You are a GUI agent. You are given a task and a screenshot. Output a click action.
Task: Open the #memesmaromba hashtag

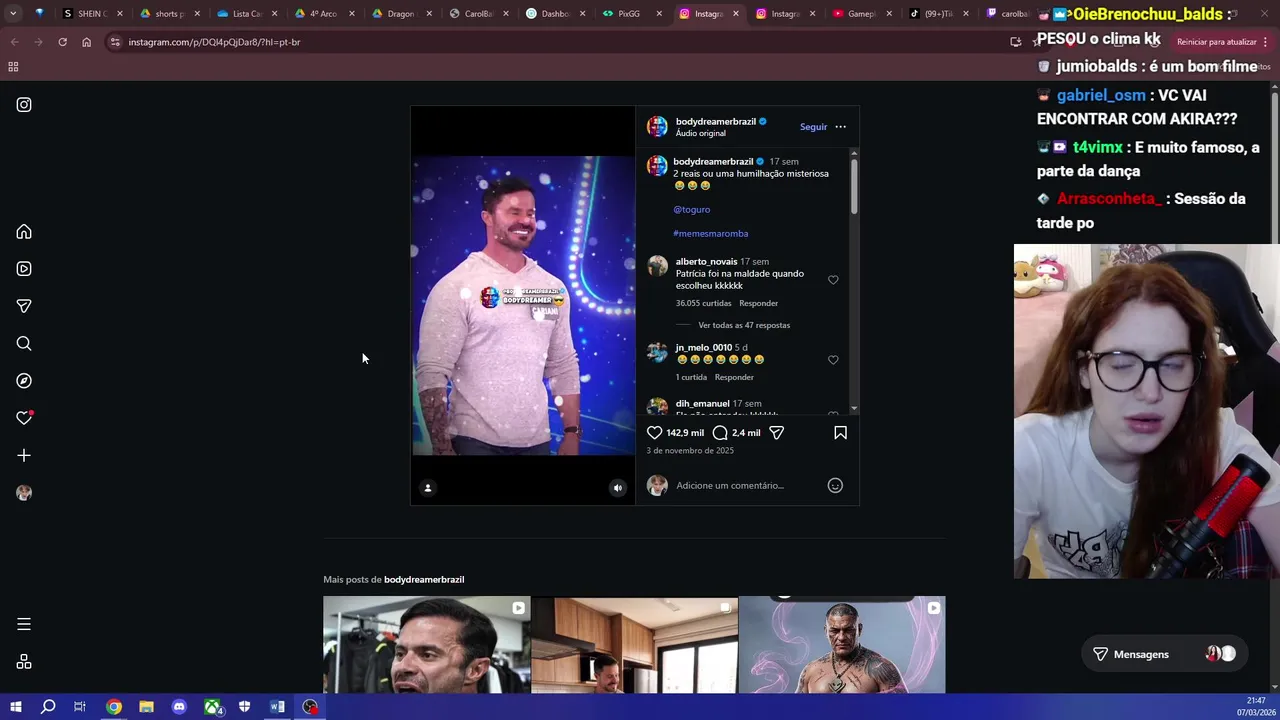[710, 234]
